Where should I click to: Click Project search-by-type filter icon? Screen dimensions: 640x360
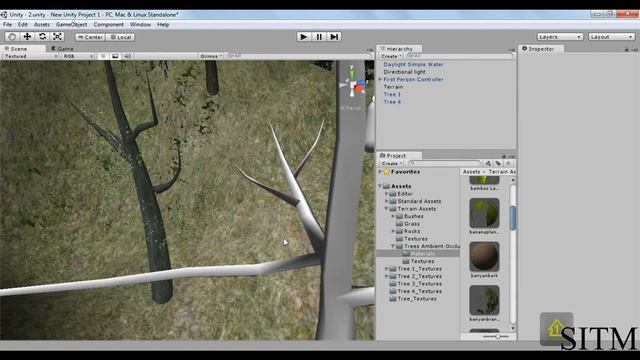click(488, 163)
